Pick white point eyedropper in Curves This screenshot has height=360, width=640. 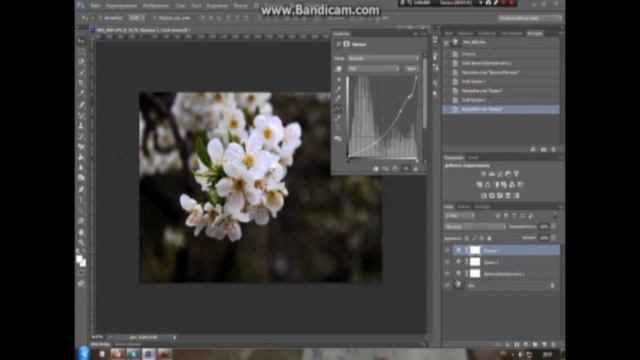pos(338,99)
